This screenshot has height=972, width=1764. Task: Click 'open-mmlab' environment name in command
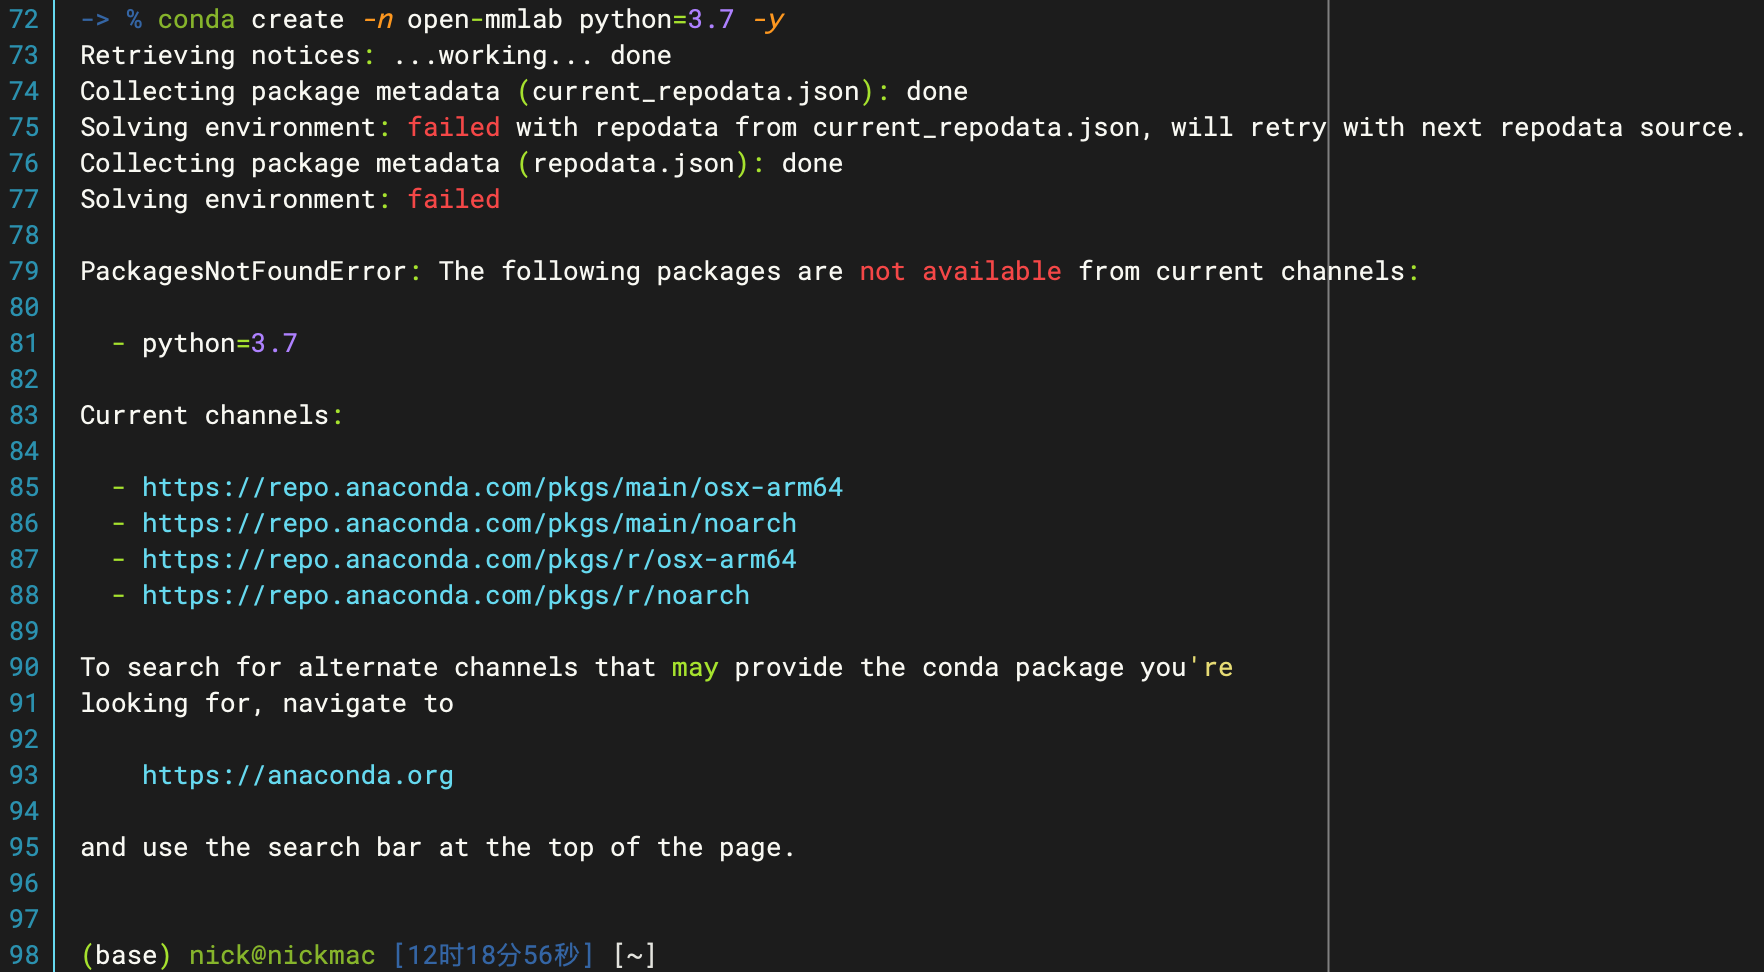(x=484, y=19)
